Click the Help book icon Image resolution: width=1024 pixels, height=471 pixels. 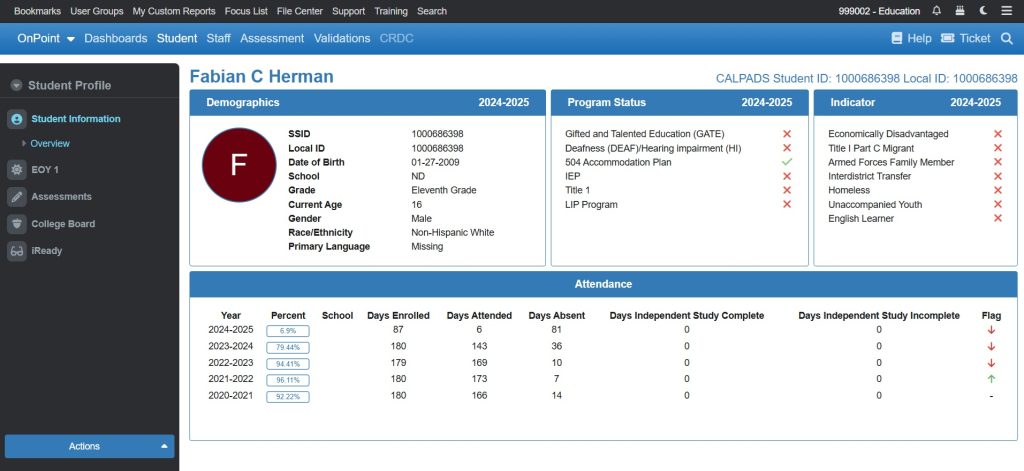tap(897, 39)
